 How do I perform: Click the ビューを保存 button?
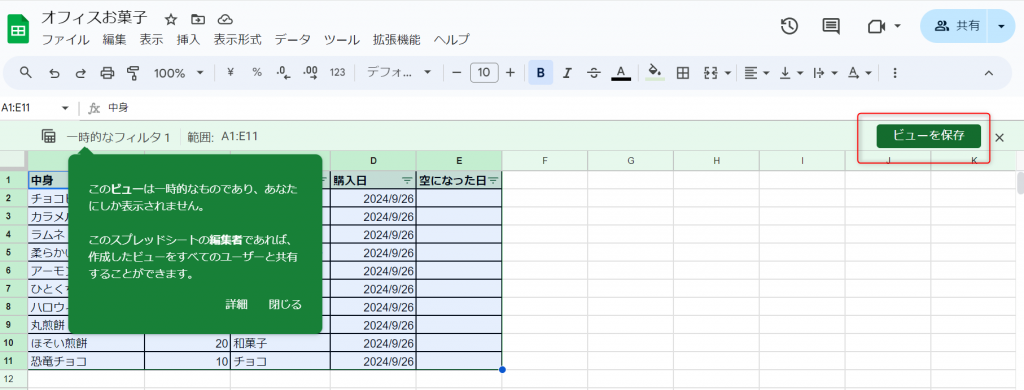pyautogui.click(x=929, y=136)
